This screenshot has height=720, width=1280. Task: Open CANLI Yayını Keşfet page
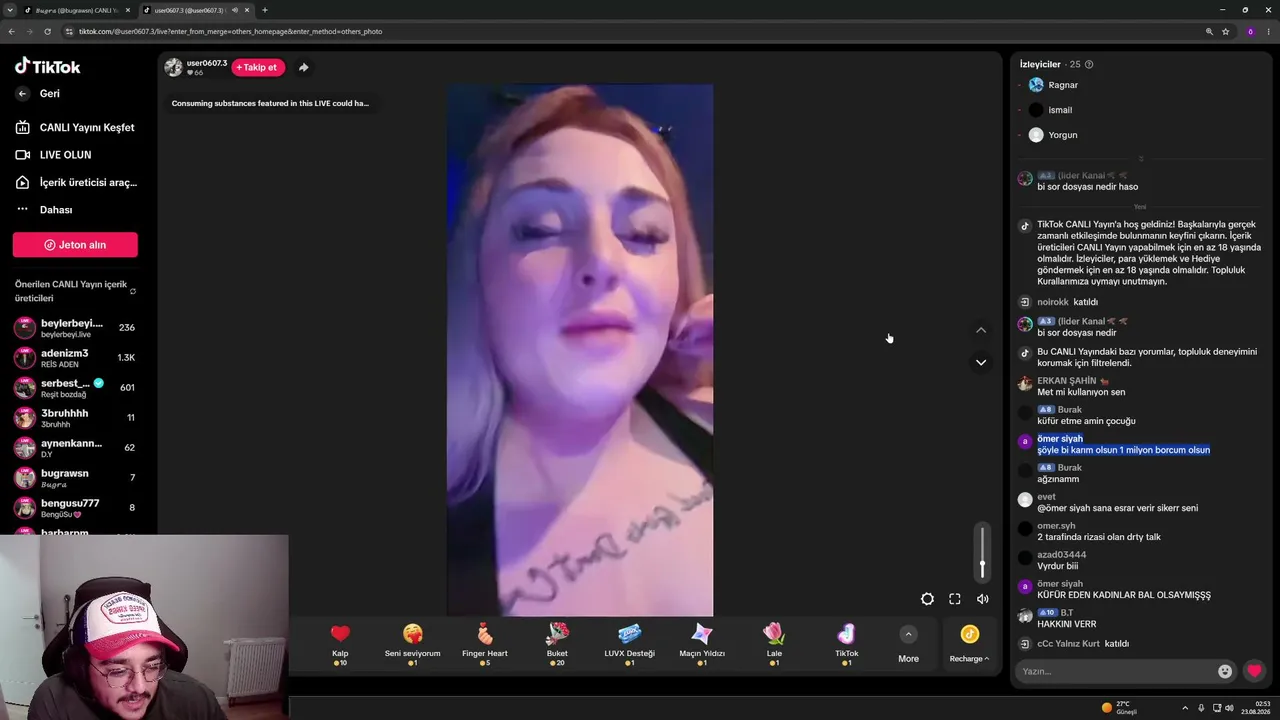click(x=75, y=127)
